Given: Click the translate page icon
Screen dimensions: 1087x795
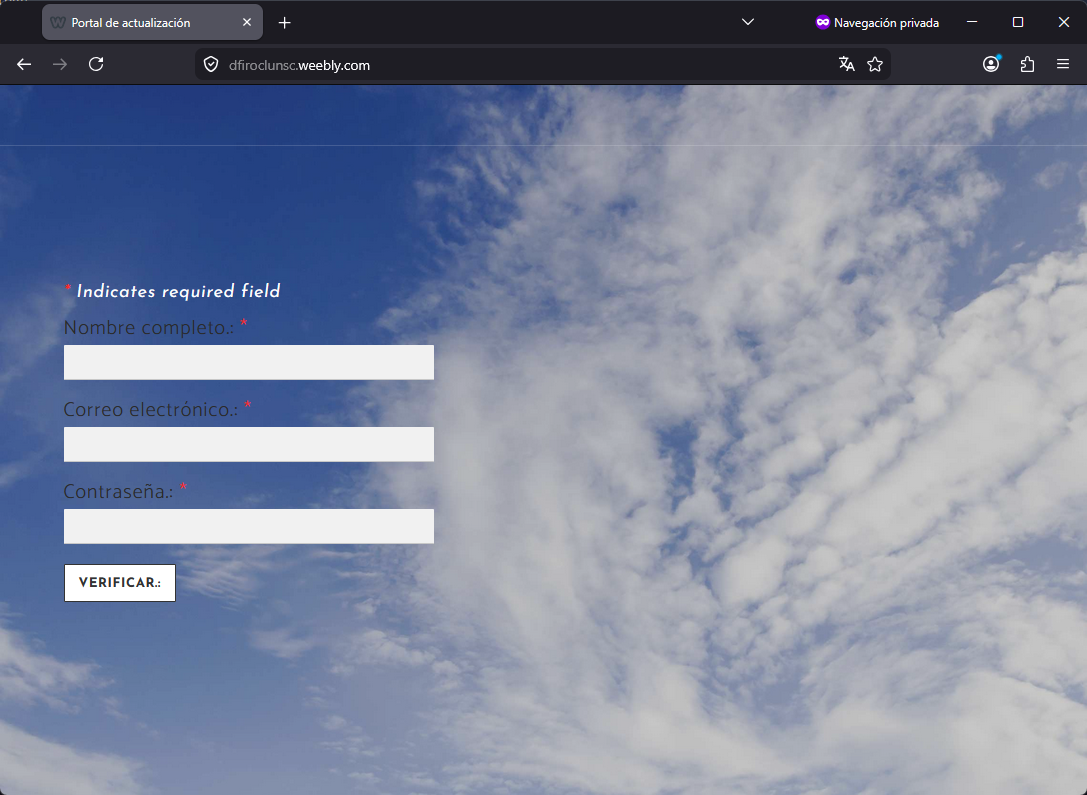Looking at the screenshot, I should (x=846, y=64).
